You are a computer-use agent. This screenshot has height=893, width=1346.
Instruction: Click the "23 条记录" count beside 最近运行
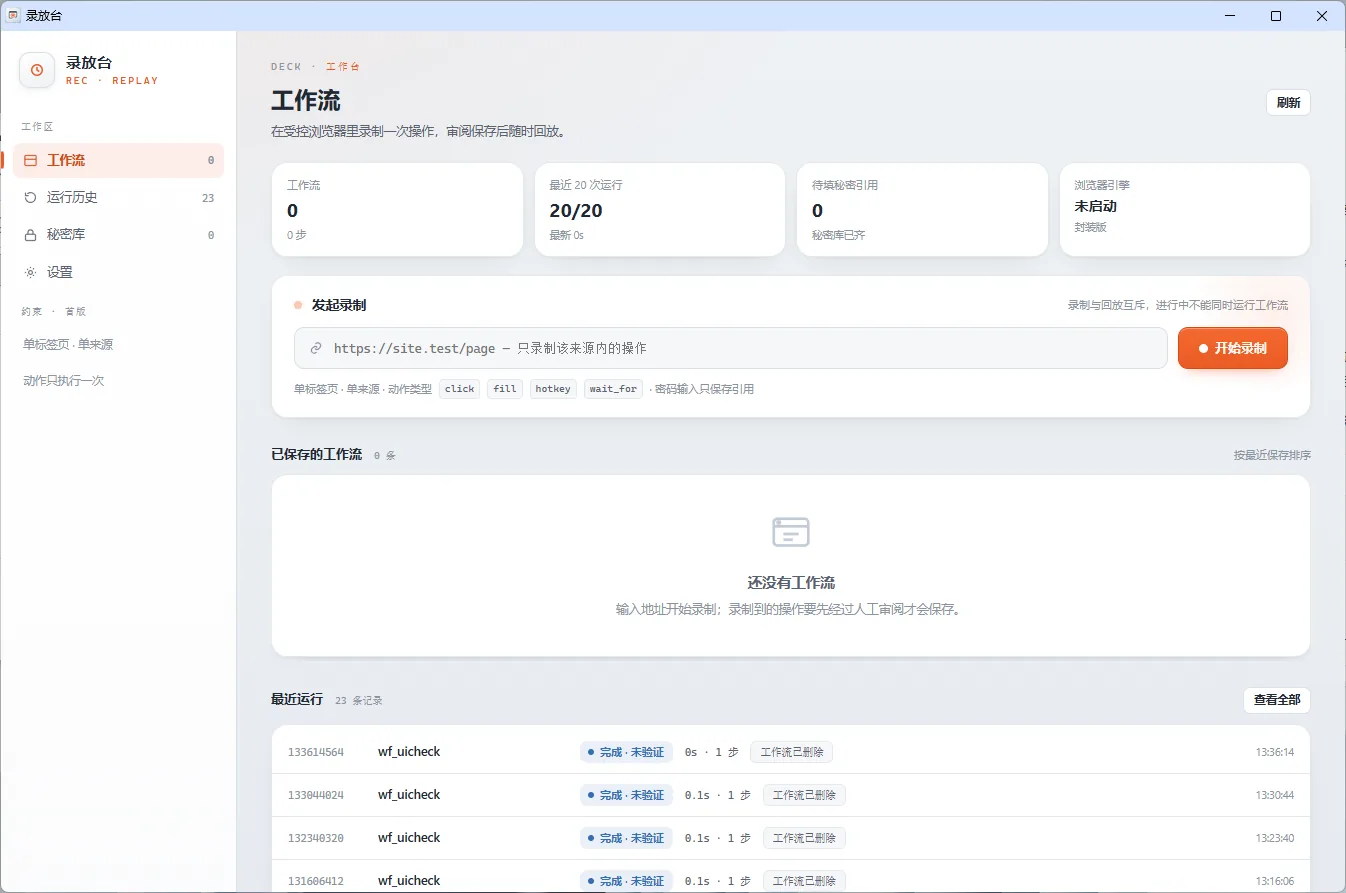[x=359, y=700]
